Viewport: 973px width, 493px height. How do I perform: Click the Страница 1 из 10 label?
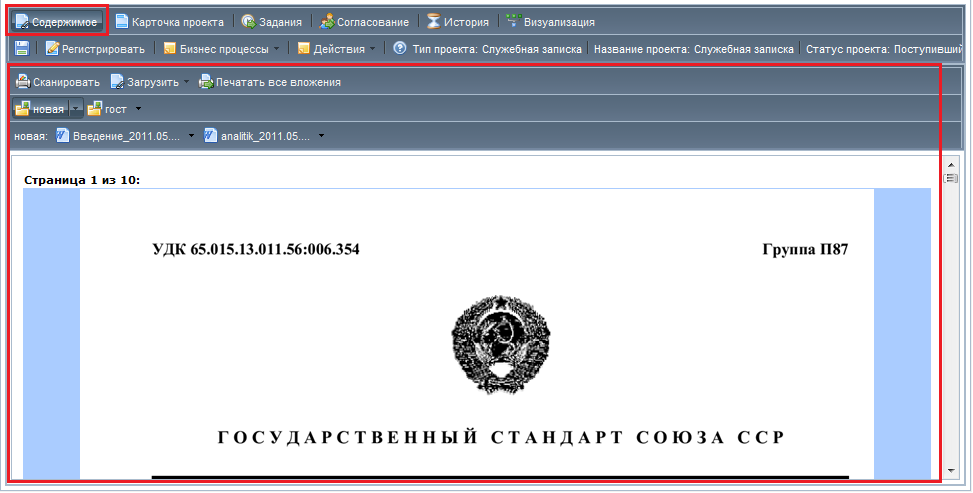click(x=82, y=180)
